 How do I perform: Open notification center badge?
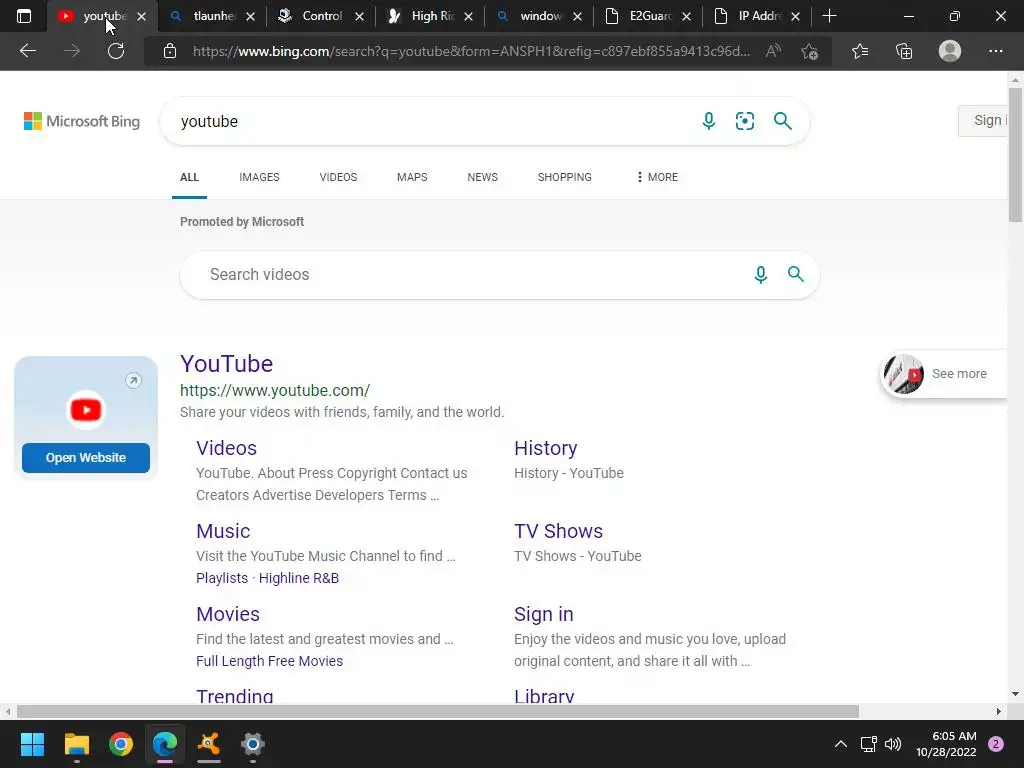tap(996, 744)
